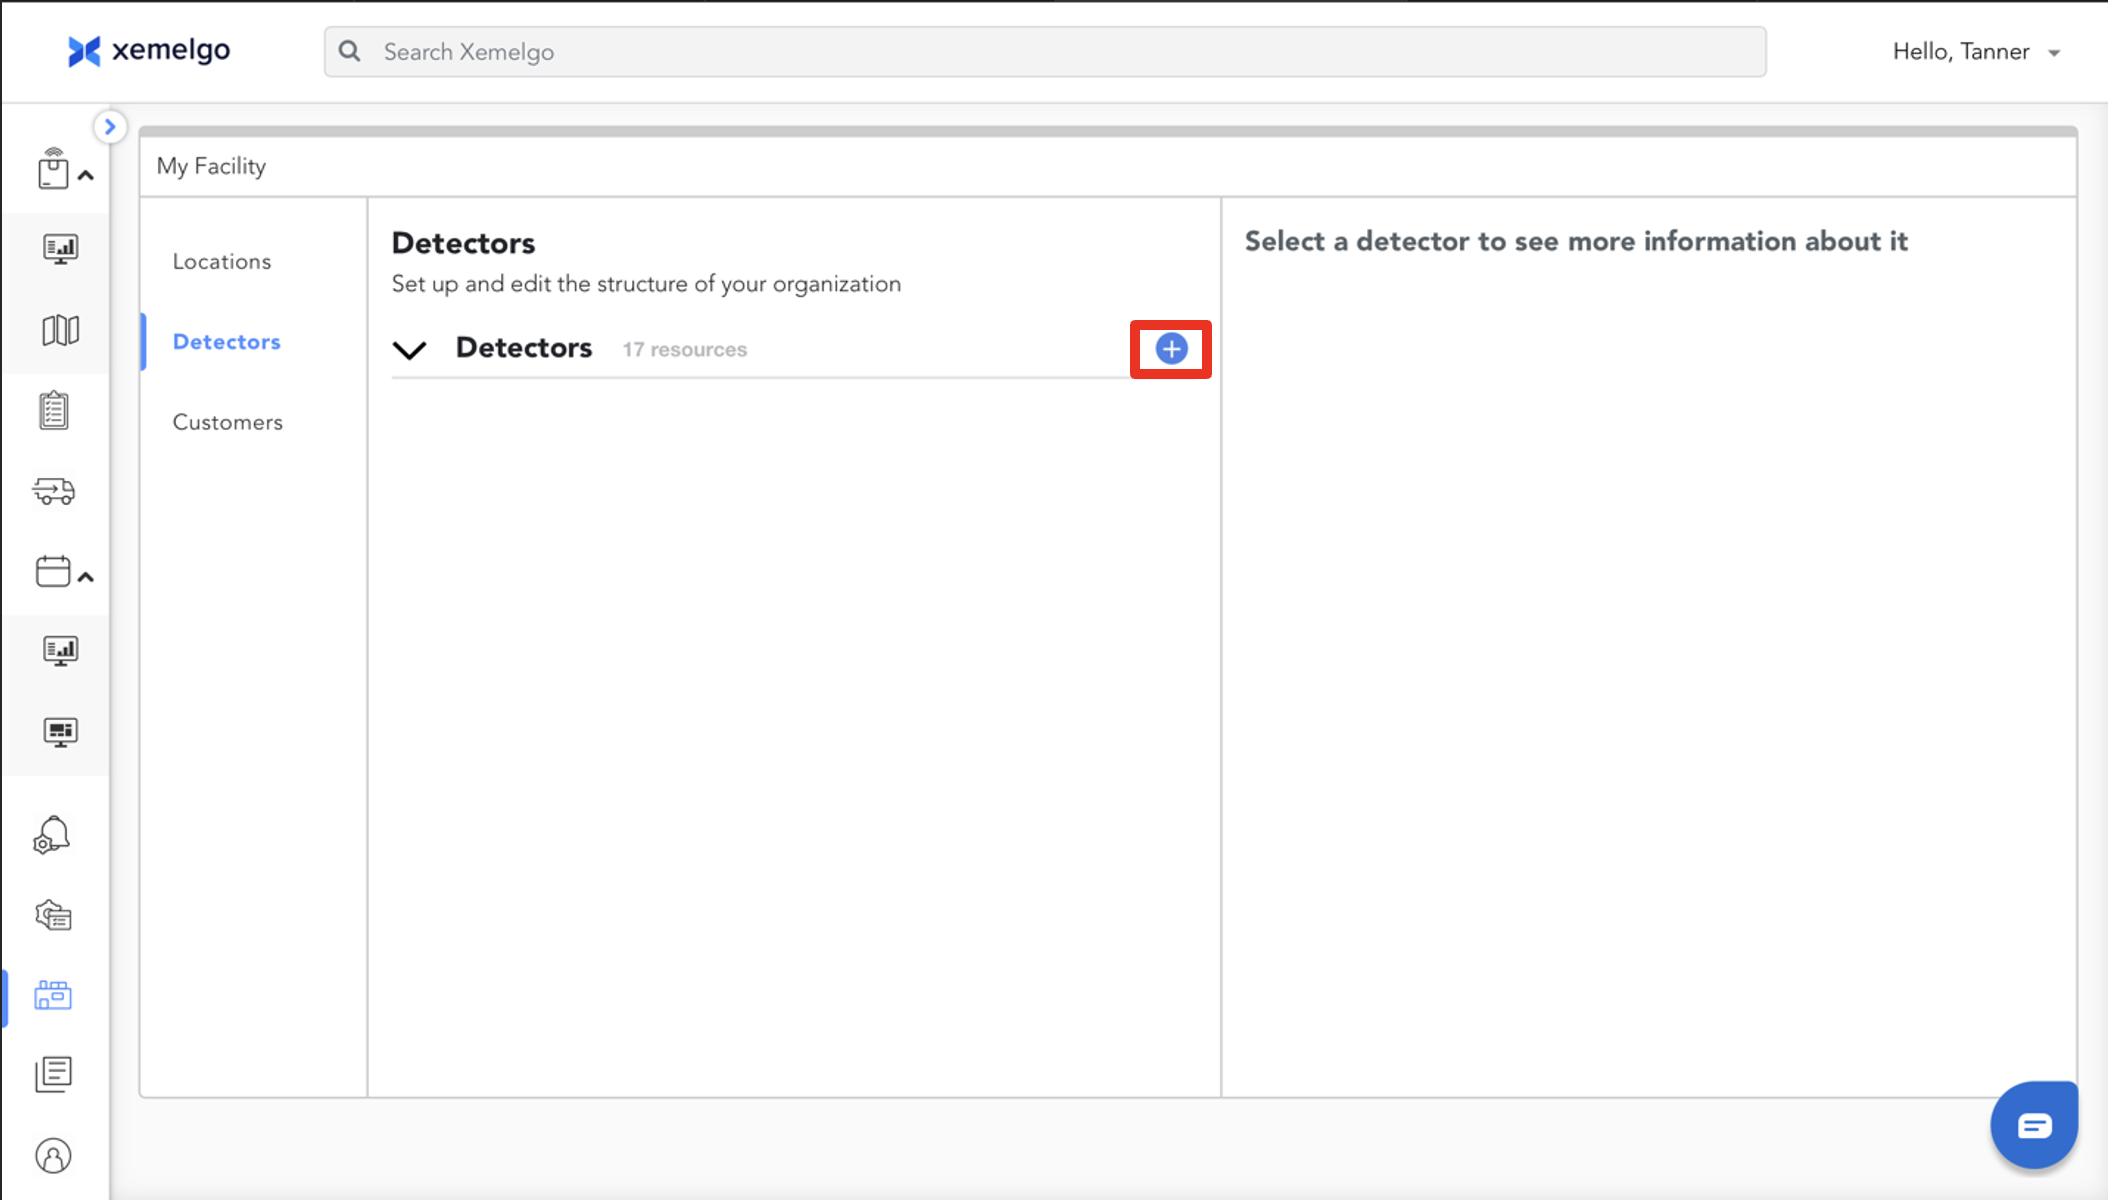The image size is (2108, 1200).
Task: Collapse the Detectors list chevron
Action: coord(409,350)
